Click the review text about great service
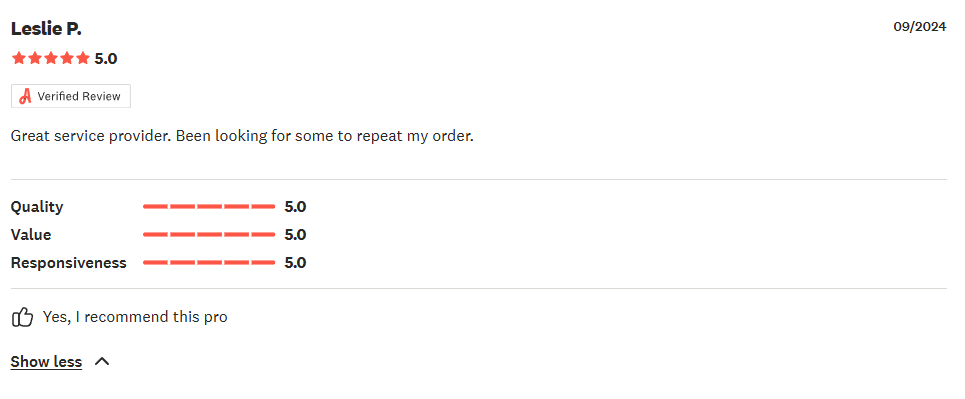This screenshot has height=399, width=965. pyautogui.click(x=242, y=136)
